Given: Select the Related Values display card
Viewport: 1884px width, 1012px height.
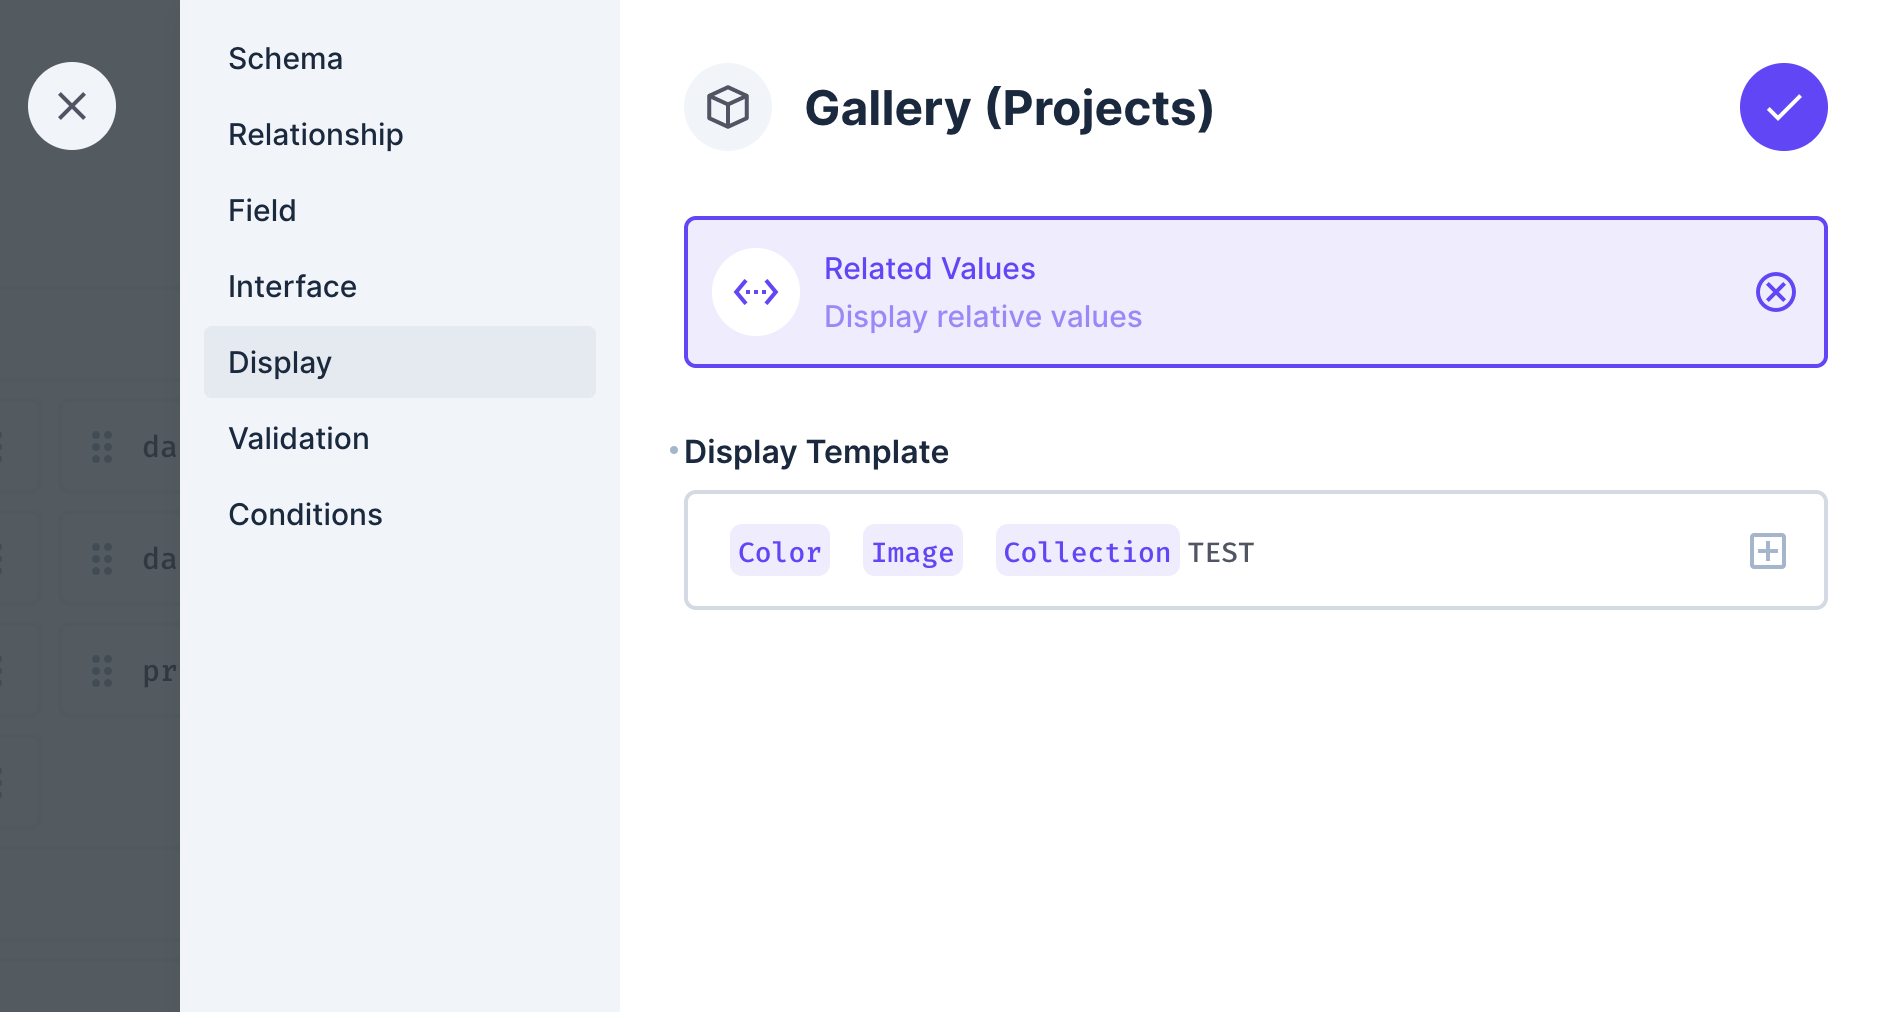Looking at the screenshot, I should [1255, 292].
